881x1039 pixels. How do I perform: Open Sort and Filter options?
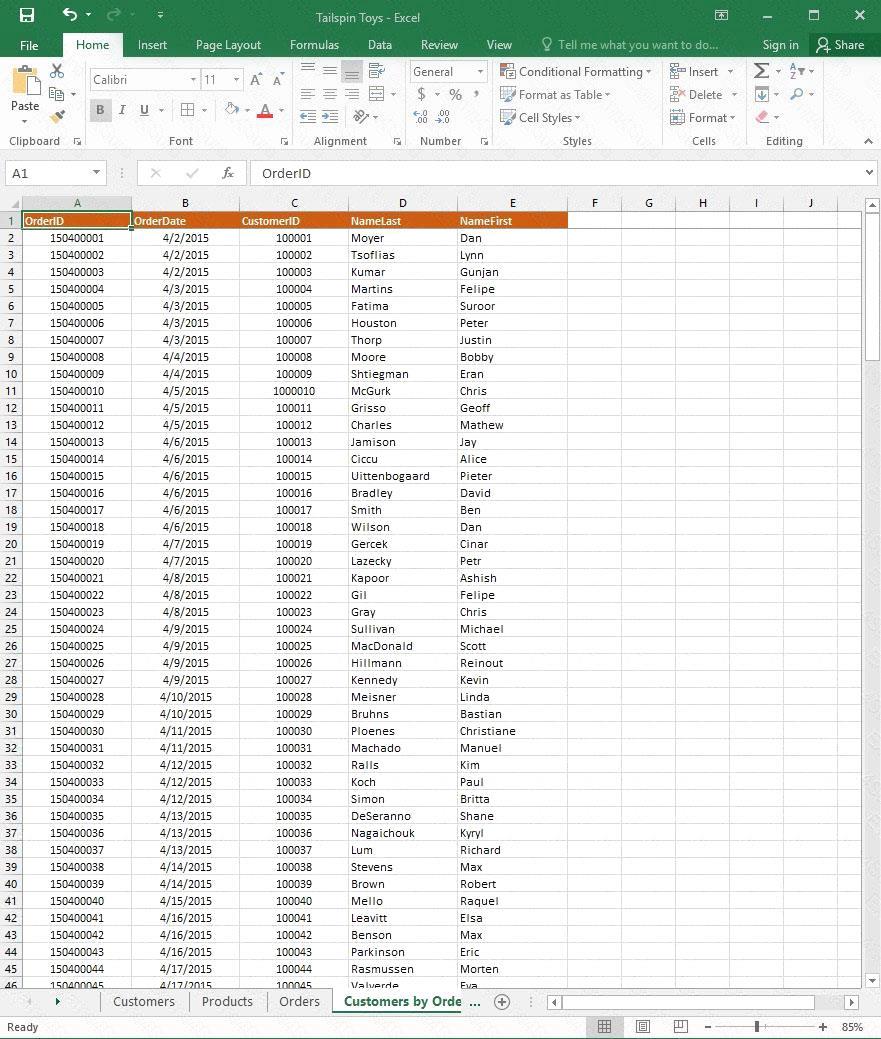tap(798, 71)
